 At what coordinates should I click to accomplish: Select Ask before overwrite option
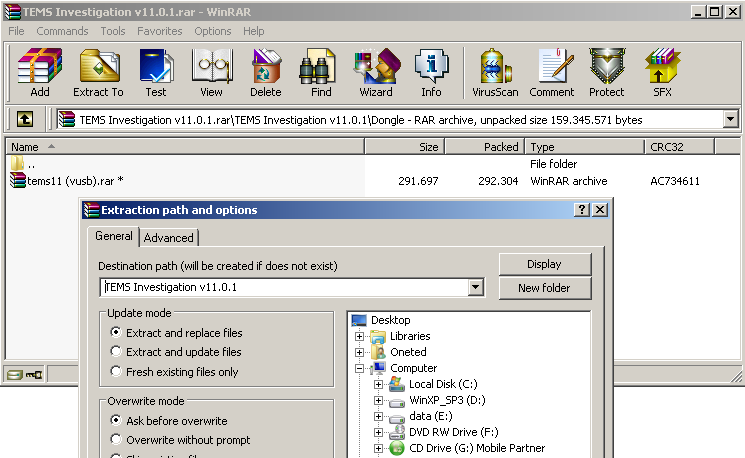pyautogui.click(x=169, y=420)
